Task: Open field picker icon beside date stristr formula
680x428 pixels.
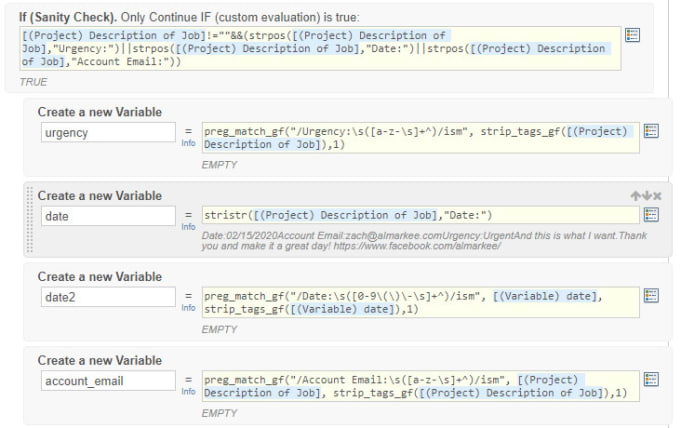Action: [x=651, y=215]
